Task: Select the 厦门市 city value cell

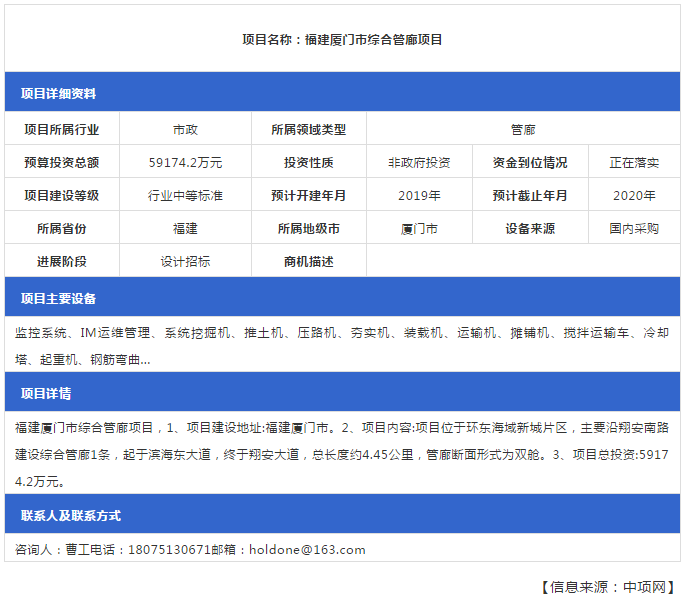Action: coord(419,229)
